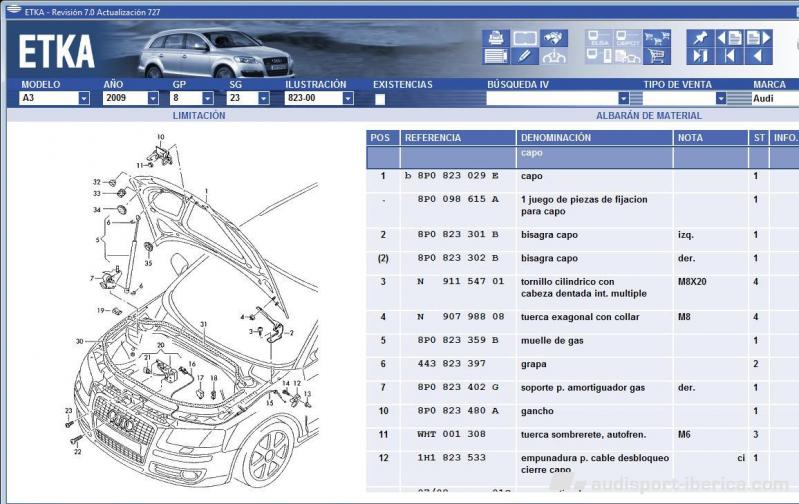This screenshot has height=504, width=799.
Task: Open the single shopping cart
Action: (657, 56)
